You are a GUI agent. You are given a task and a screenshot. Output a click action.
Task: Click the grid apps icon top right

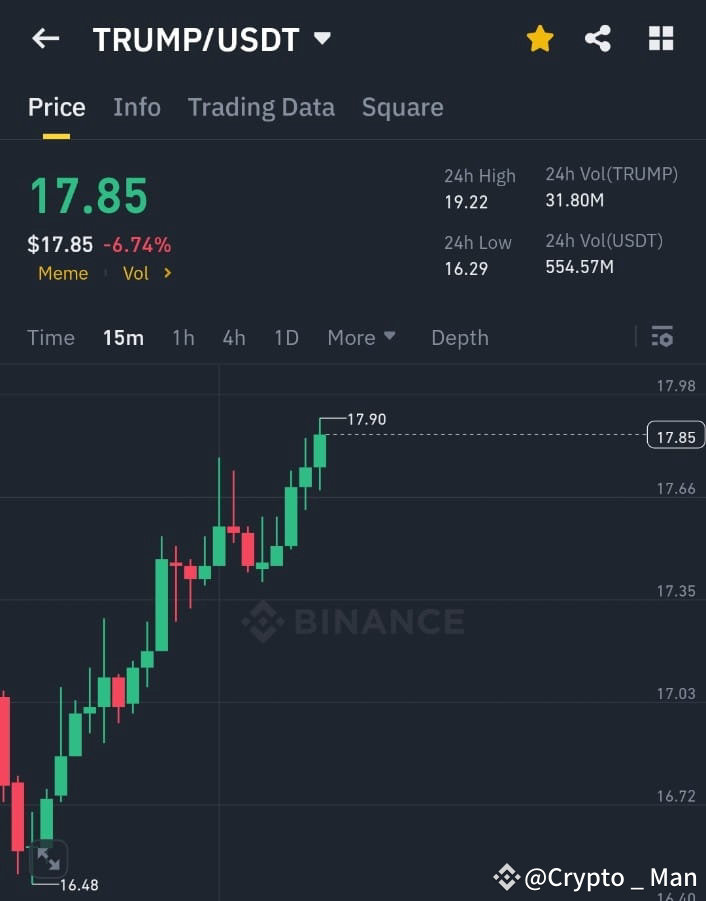(x=661, y=38)
